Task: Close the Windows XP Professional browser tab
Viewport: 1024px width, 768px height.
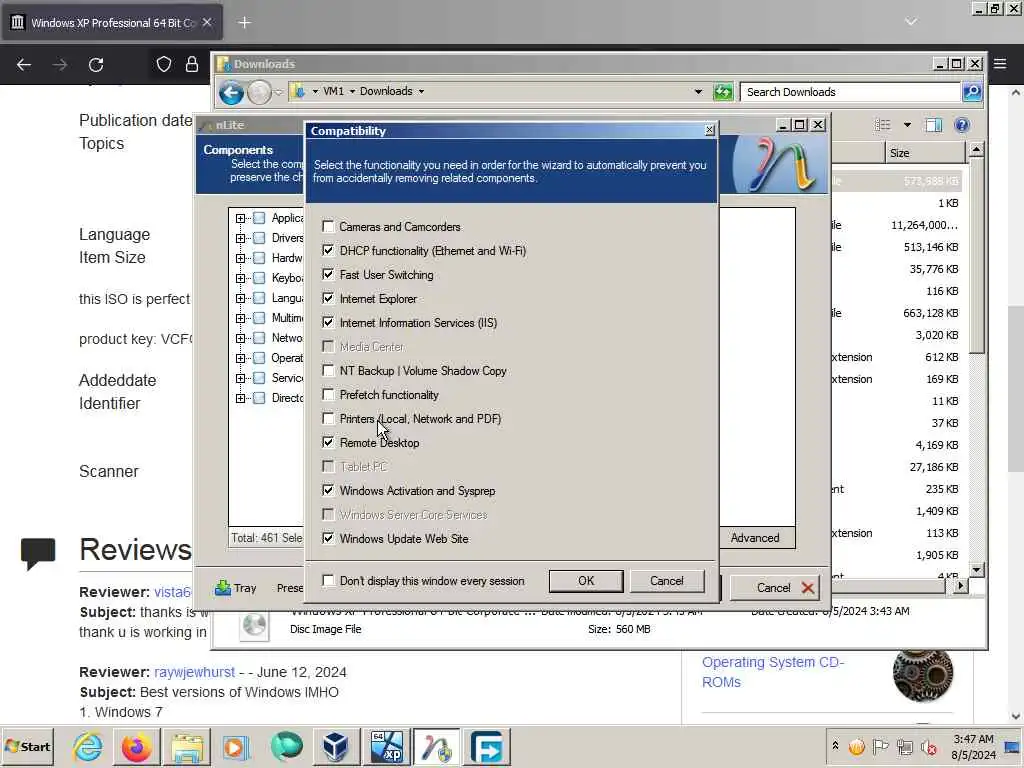Action: (206, 23)
